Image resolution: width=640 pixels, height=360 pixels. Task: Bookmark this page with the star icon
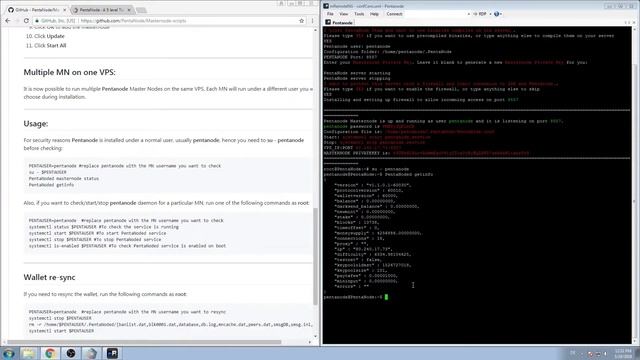coord(302,20)
